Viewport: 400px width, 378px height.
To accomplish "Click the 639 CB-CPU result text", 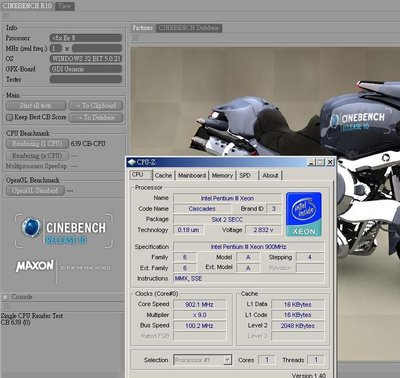I will tap(88, 144).
